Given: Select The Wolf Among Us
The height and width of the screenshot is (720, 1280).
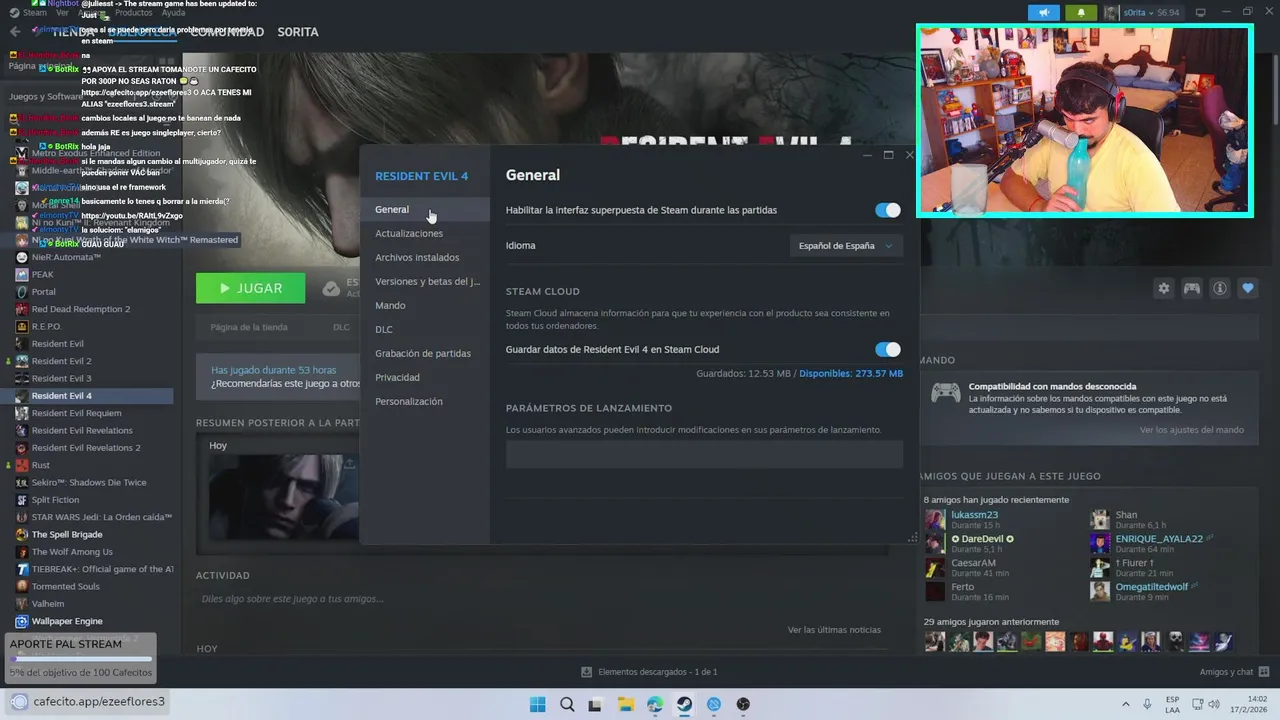Looking at the screenshot, I should 72,552.
